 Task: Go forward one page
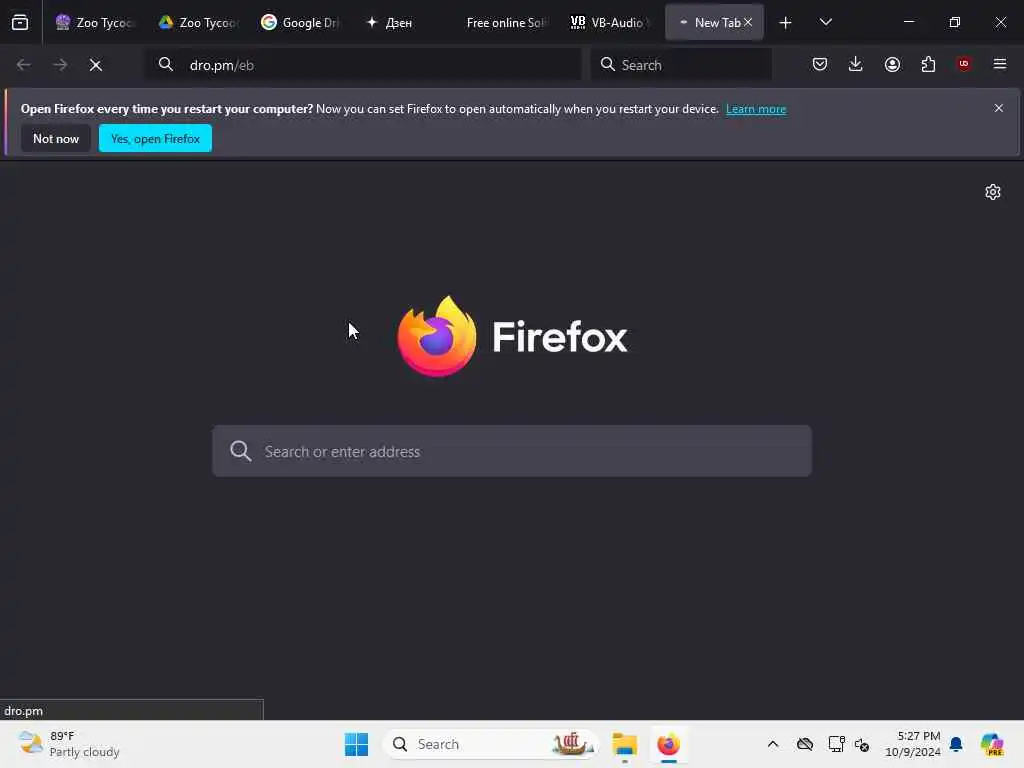[x=59, y=65]
